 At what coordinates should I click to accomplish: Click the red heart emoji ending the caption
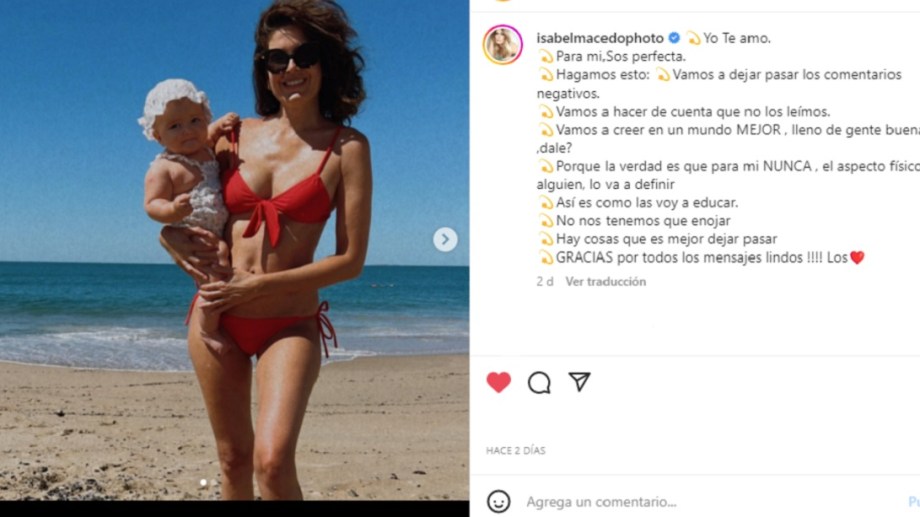857,258
